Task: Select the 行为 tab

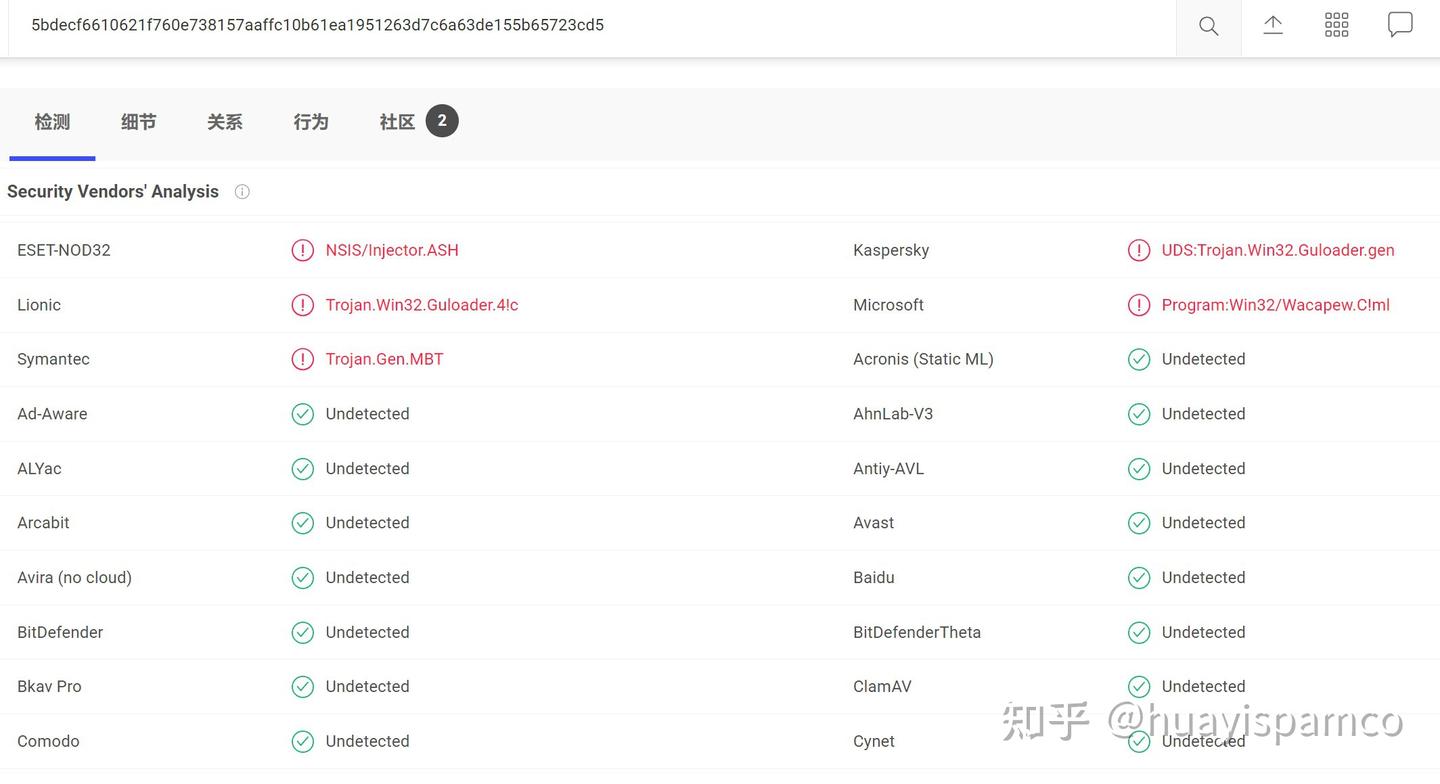Action: tap(310, 122)
